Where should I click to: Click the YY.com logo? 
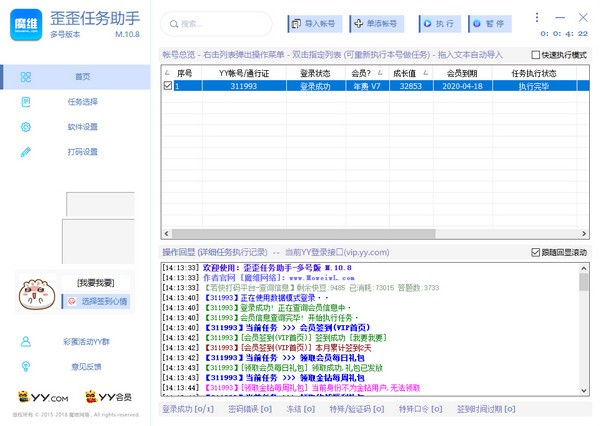pos(43,397)
